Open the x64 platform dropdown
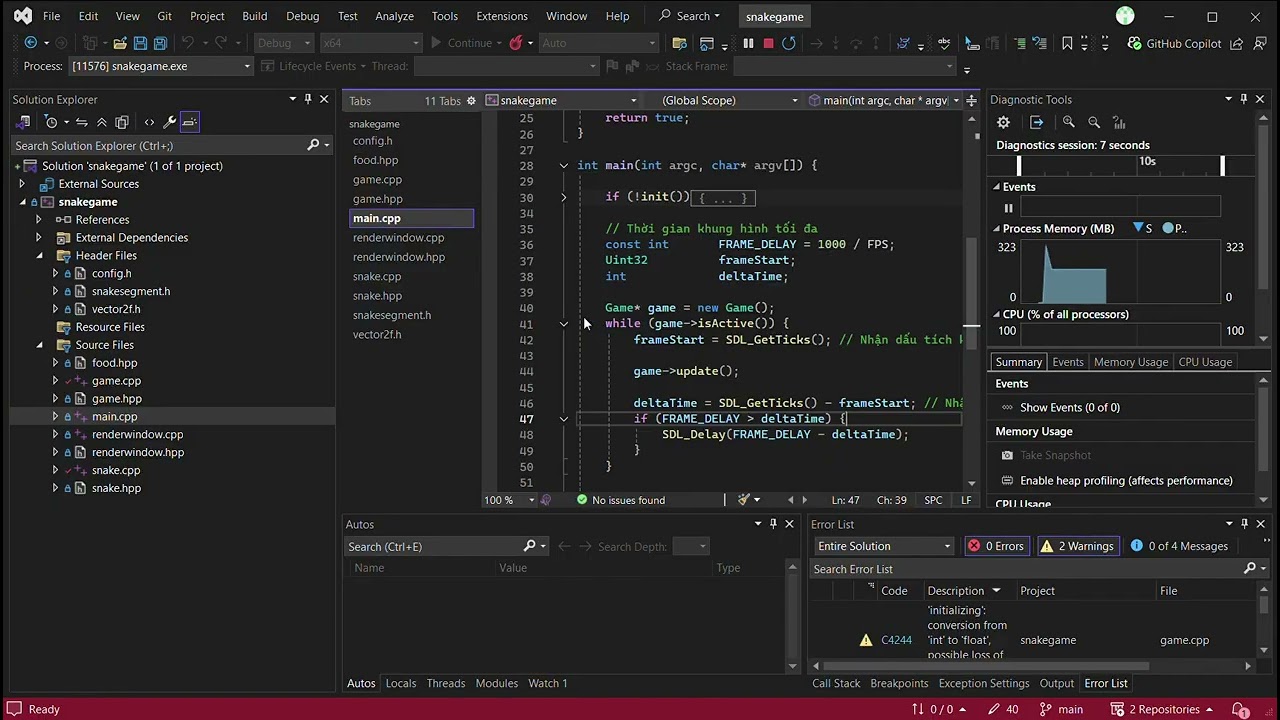1280x720 pixels. click(370, 43)
